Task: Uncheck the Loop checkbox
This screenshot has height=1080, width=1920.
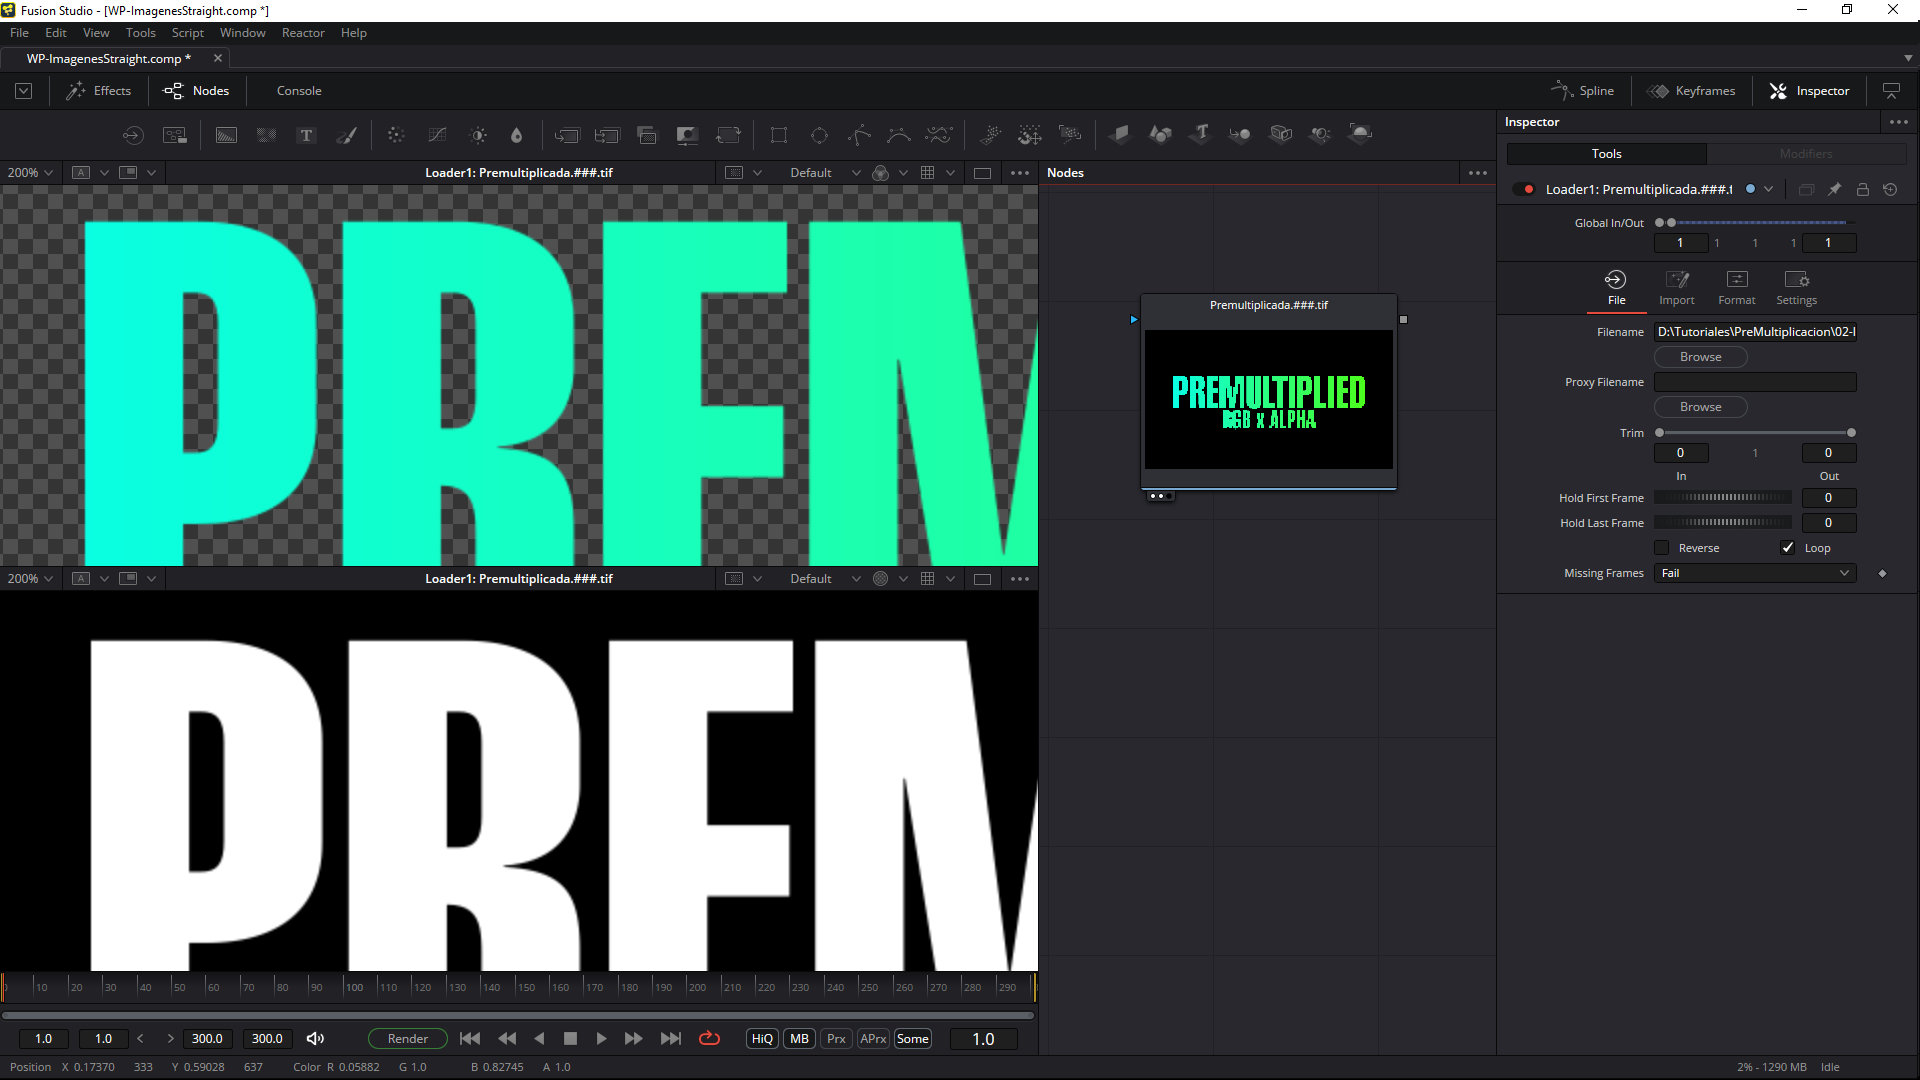Action: point(1787,548)
